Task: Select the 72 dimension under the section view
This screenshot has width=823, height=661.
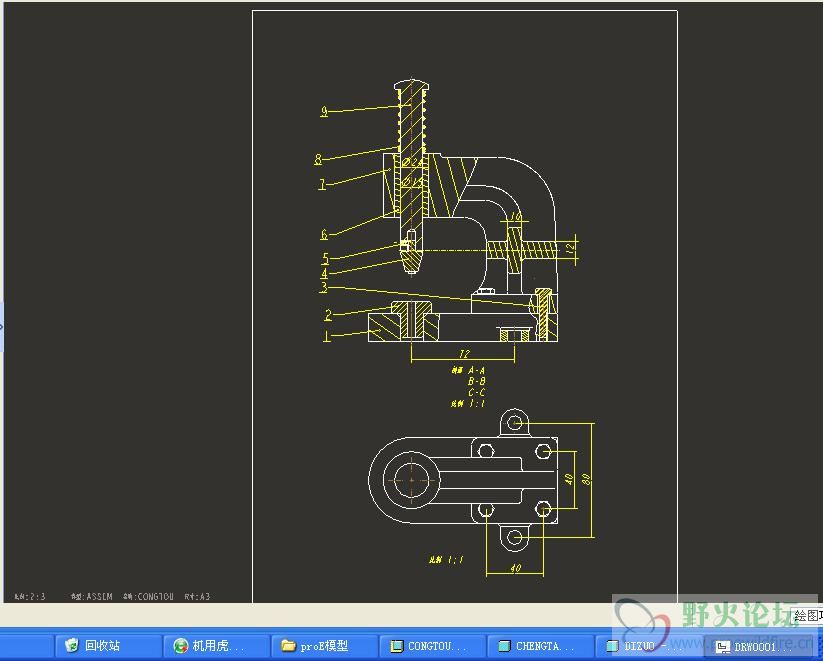Action: click(464, 354)
